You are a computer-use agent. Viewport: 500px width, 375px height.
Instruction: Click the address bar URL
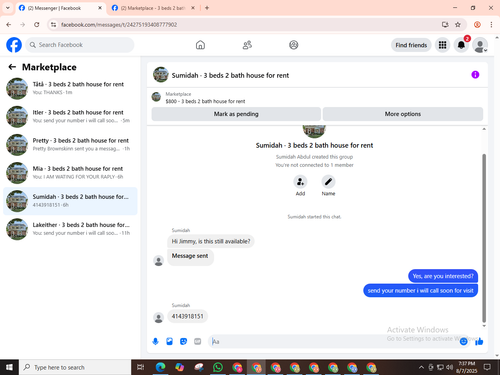click(119, 25)
